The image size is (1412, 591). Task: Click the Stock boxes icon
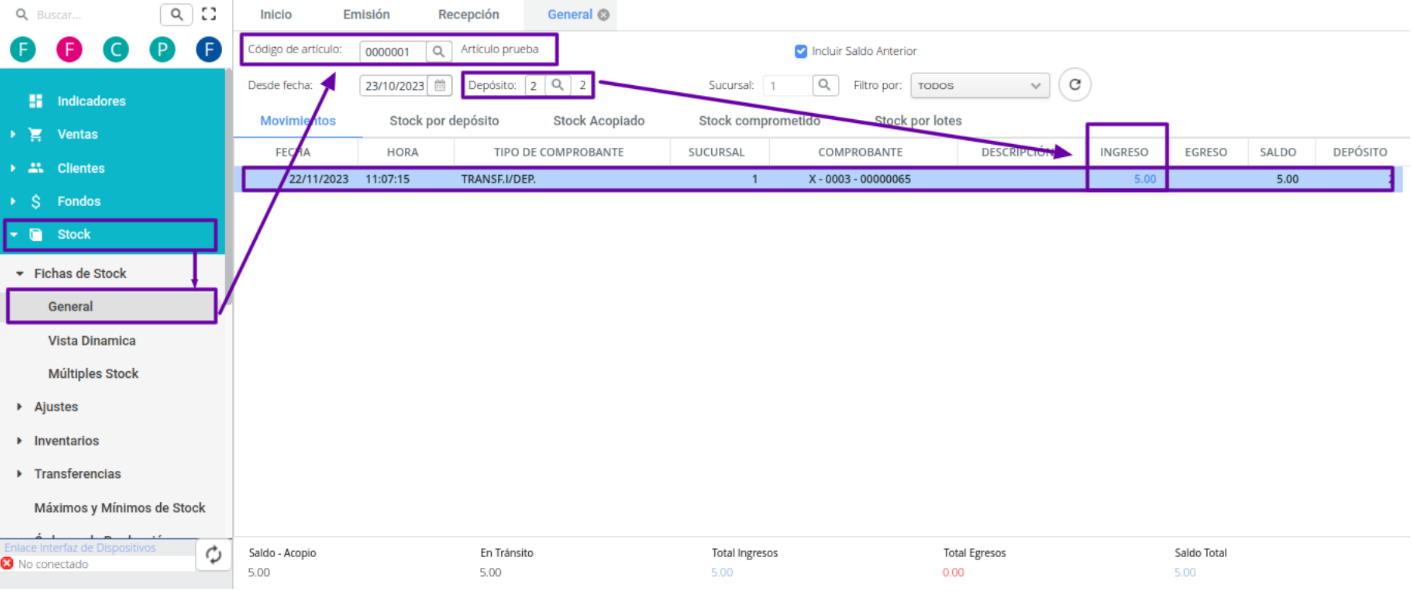[x=36, y=235]
